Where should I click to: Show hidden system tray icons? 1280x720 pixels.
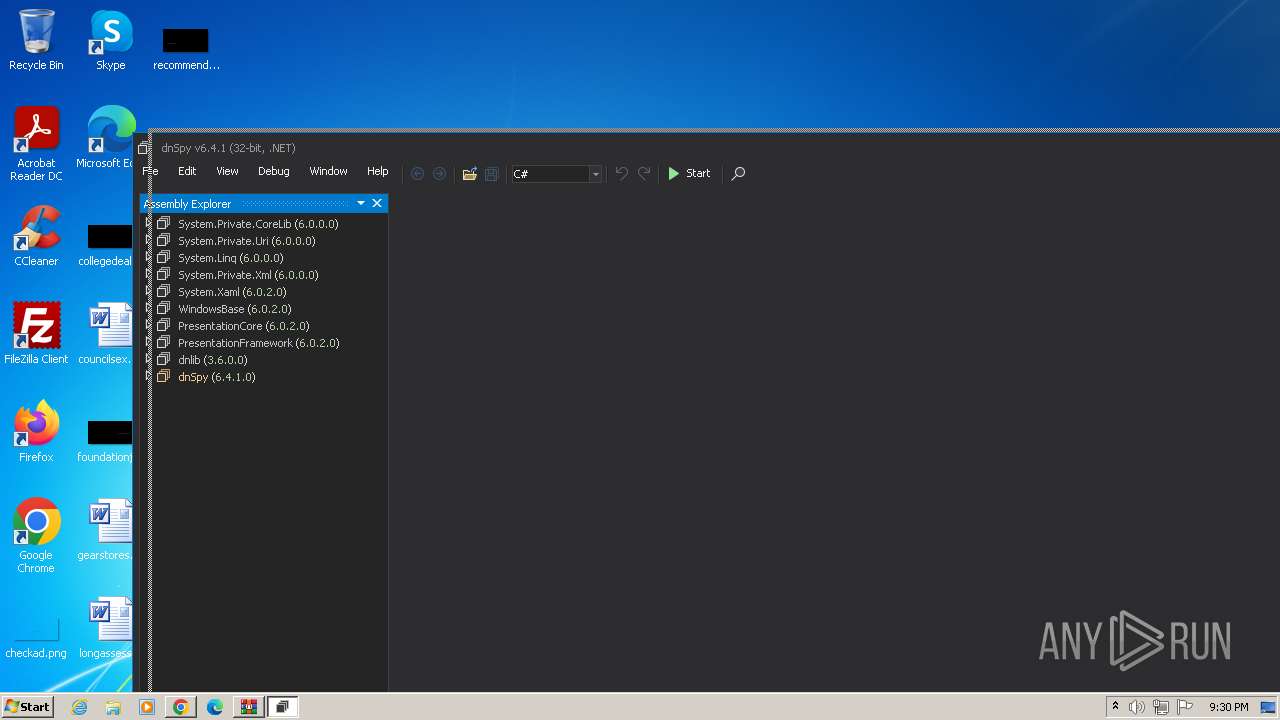(1115, 706)
